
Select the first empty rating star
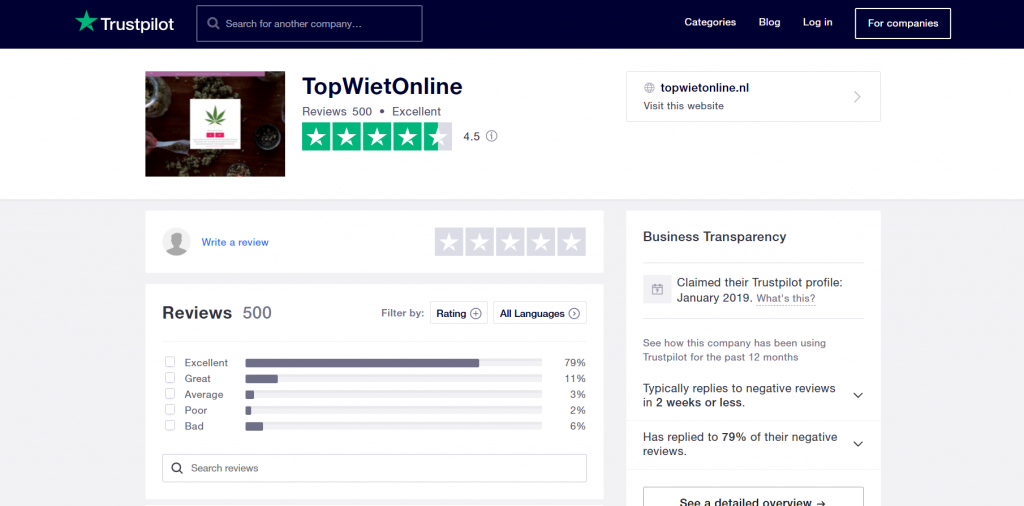click(449, 242)
